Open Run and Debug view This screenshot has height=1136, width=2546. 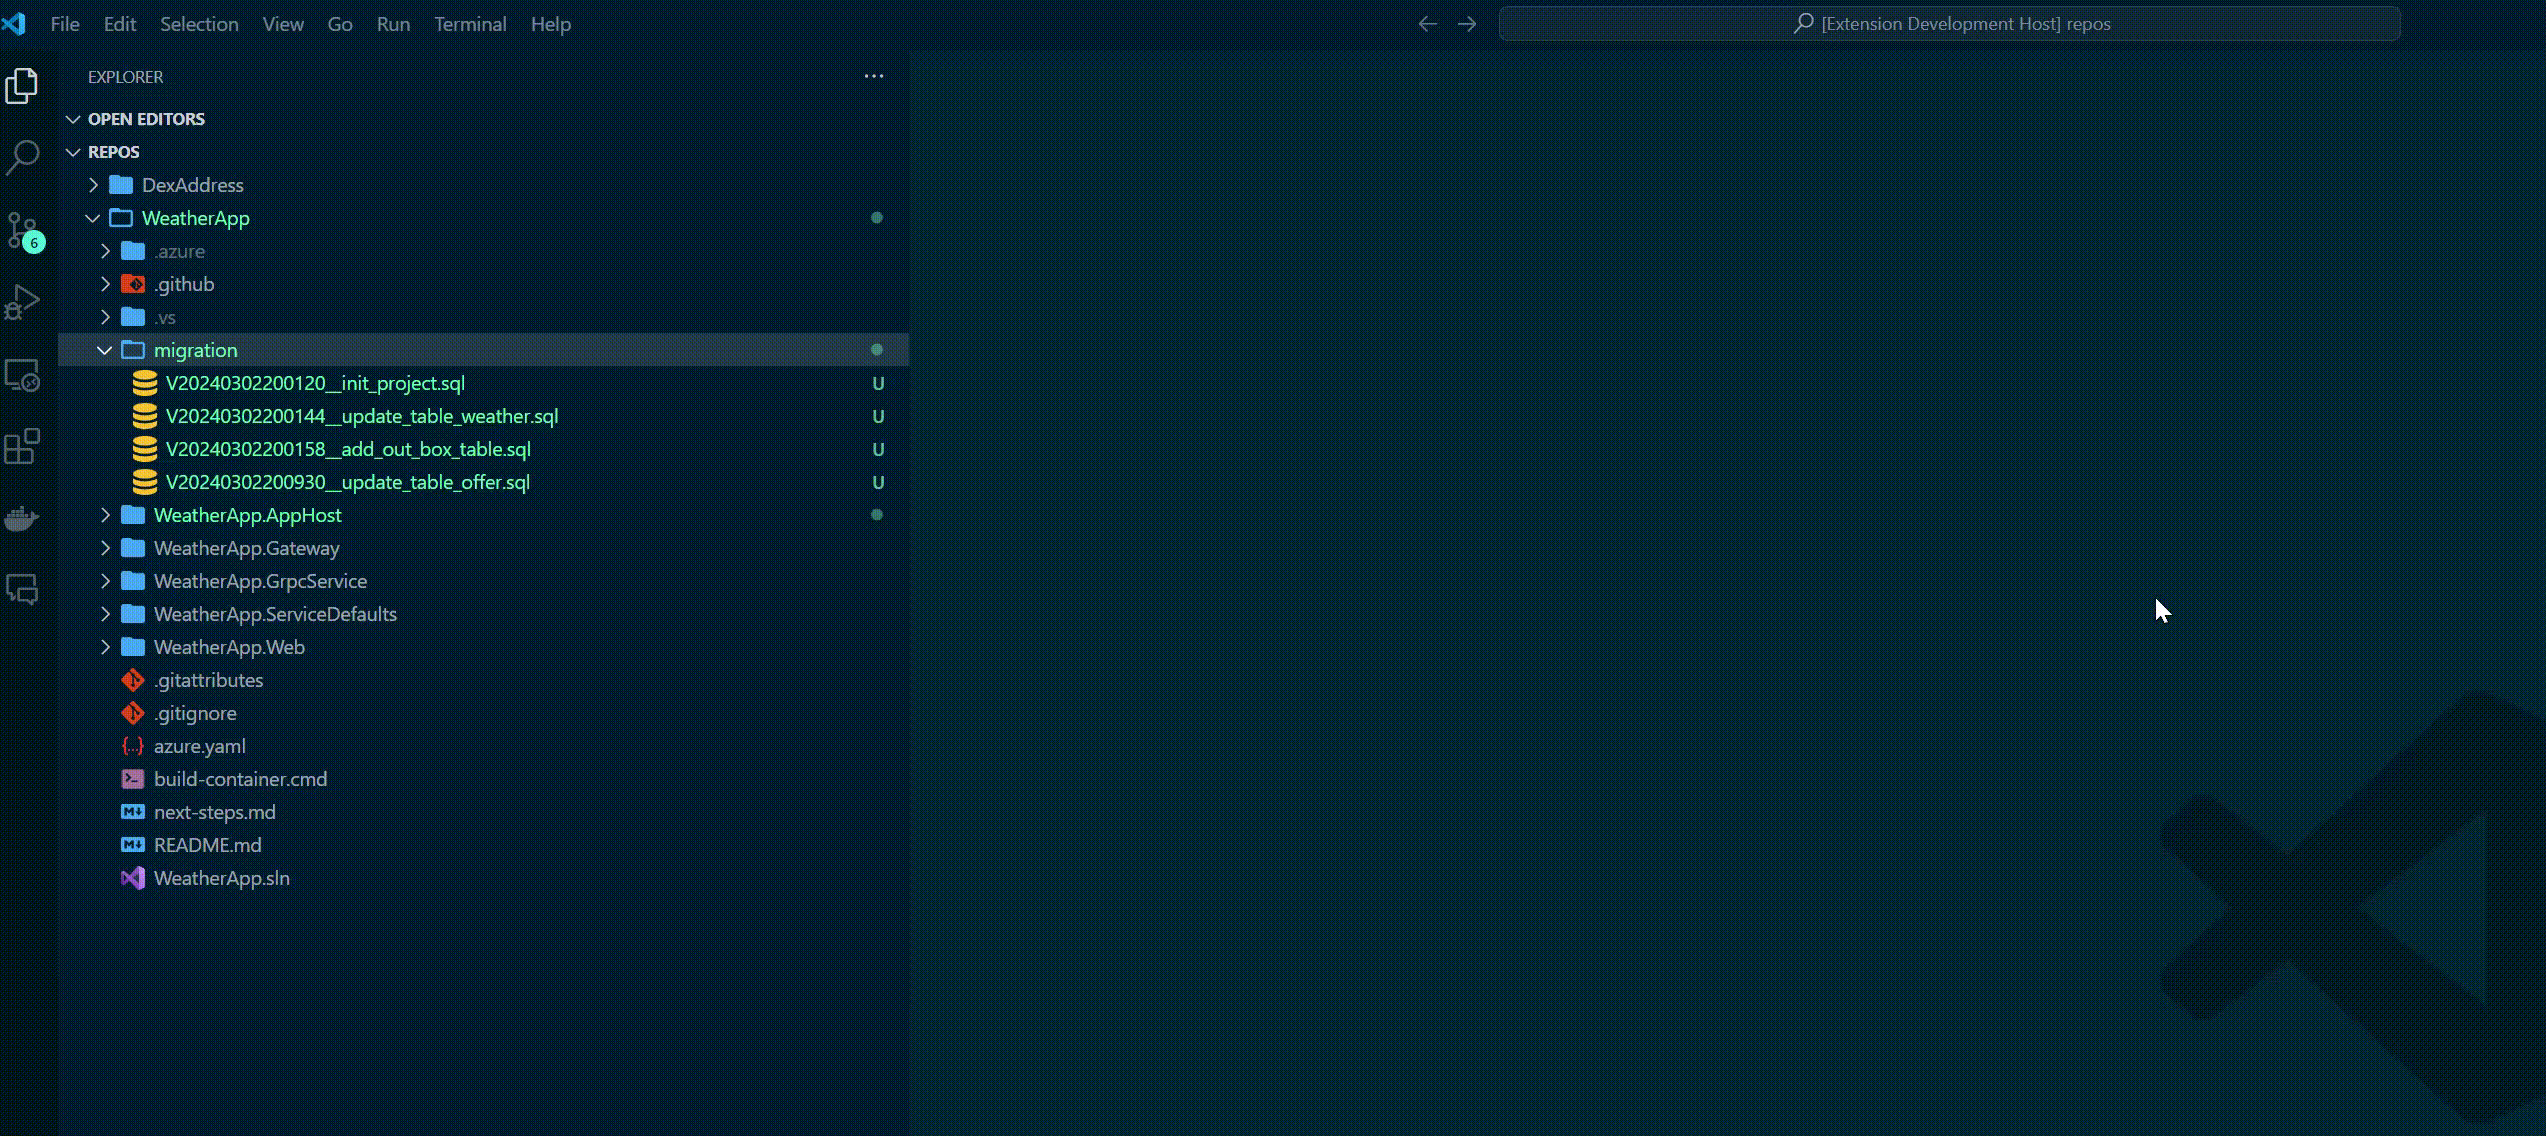22,302
